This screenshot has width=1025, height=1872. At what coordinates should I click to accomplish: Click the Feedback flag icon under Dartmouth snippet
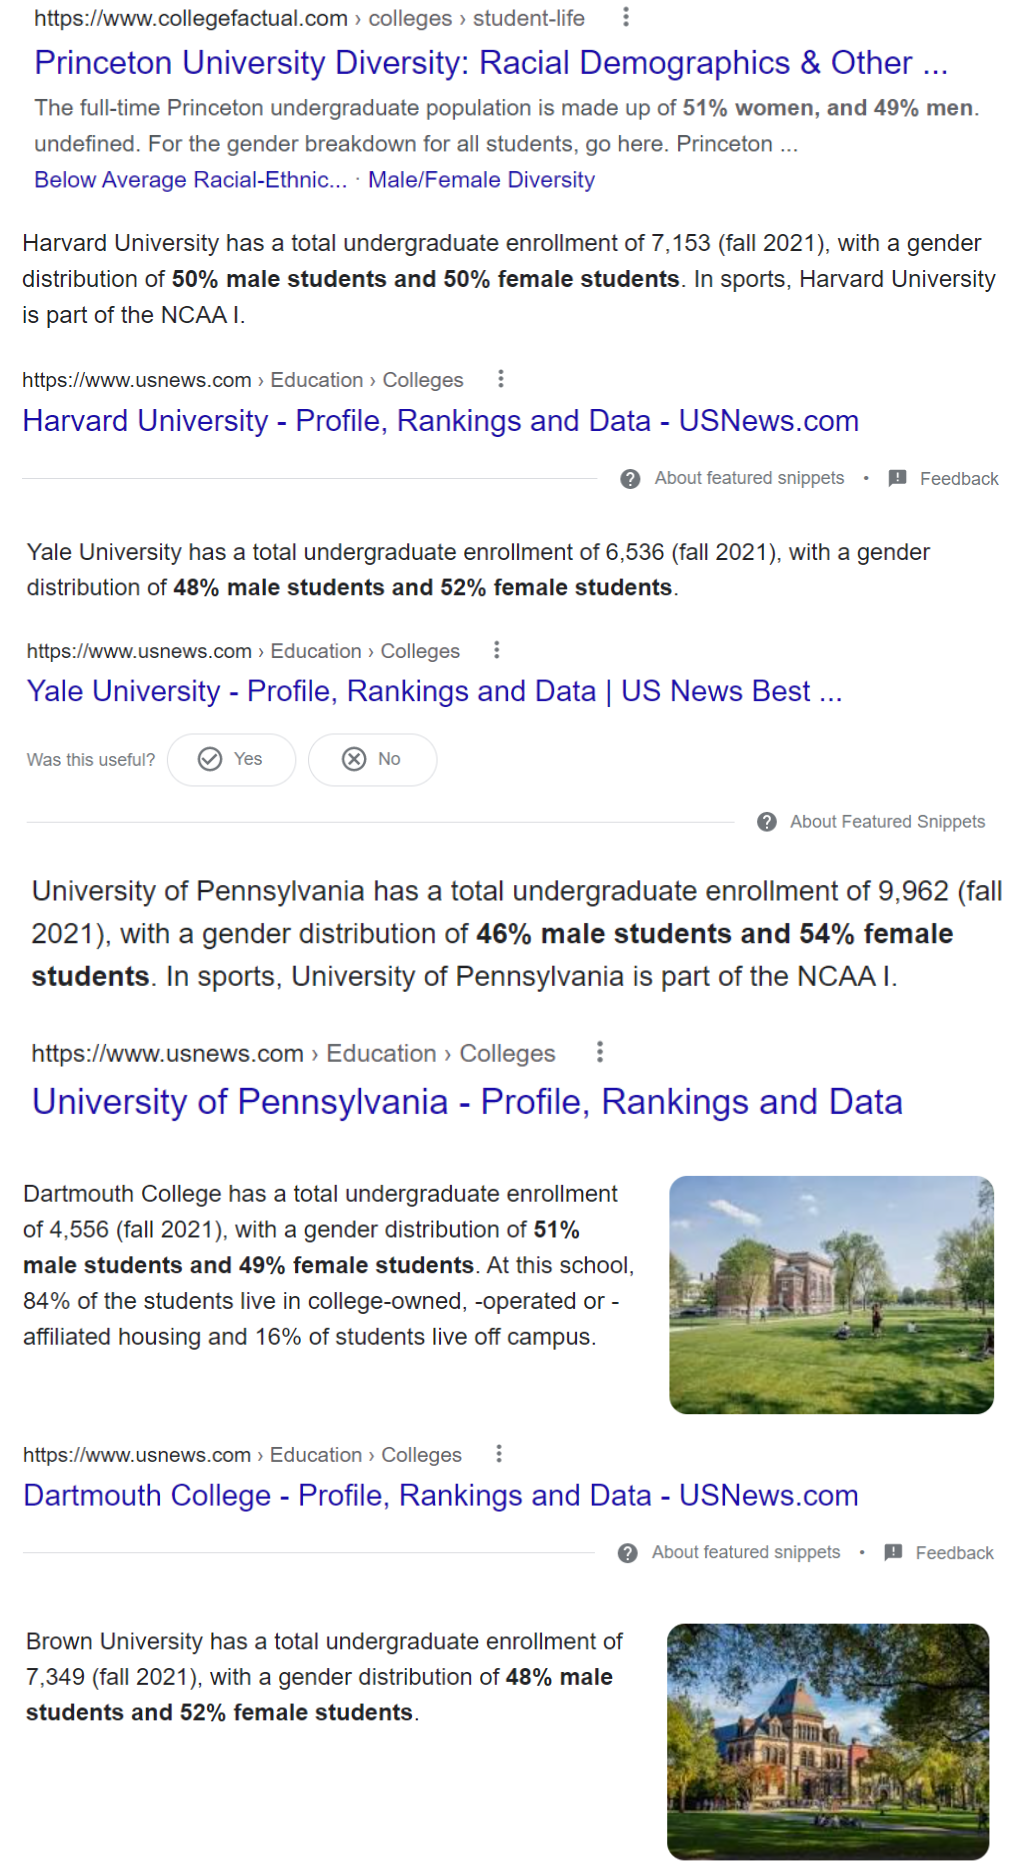point(894,1552)
